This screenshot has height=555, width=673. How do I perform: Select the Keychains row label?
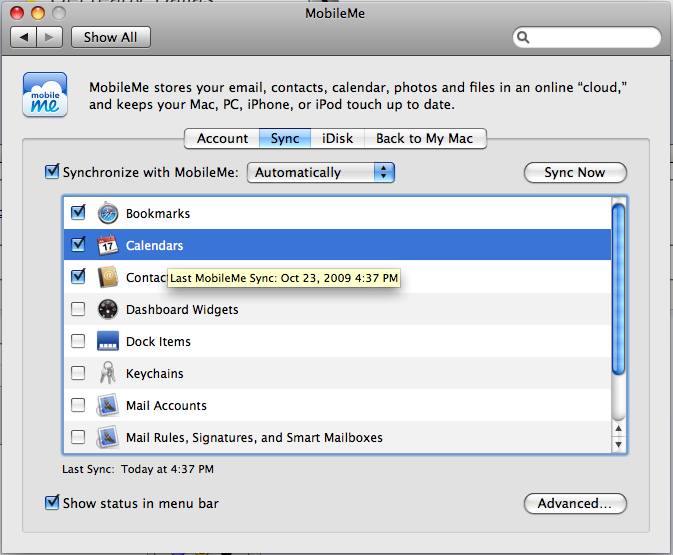(155, 373)
